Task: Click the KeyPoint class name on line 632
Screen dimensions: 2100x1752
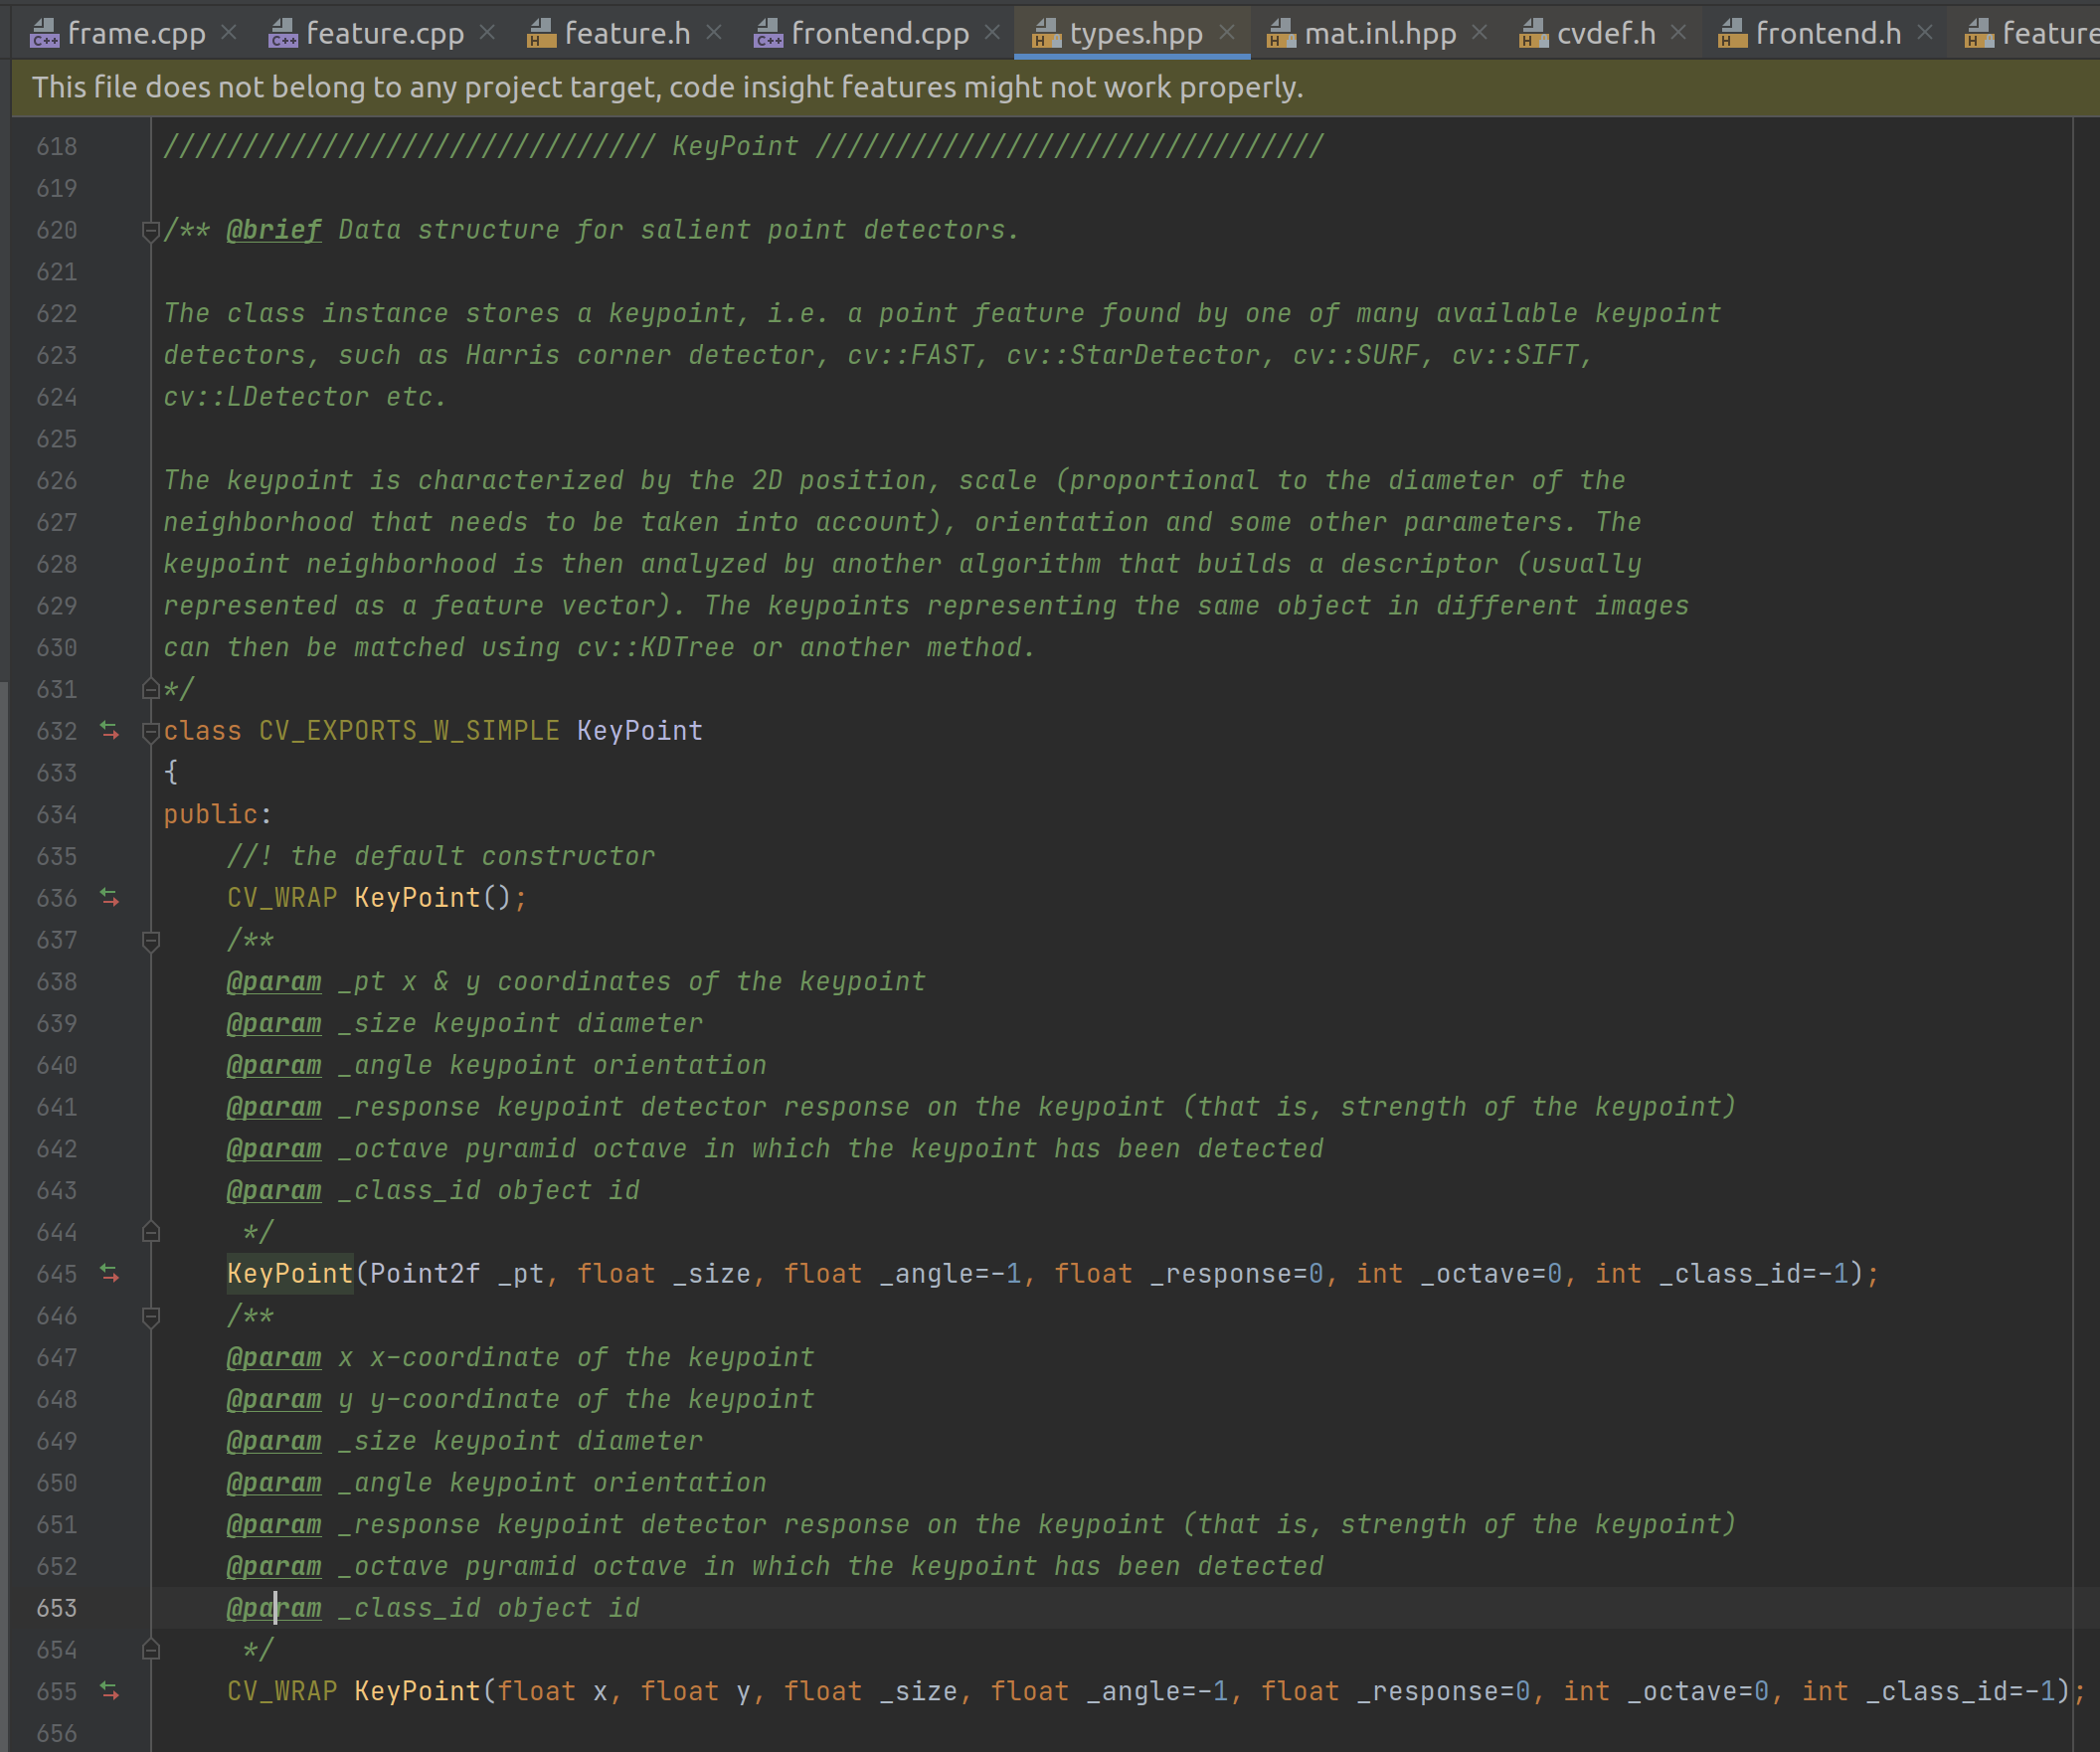Action: (x=640, y=731)
